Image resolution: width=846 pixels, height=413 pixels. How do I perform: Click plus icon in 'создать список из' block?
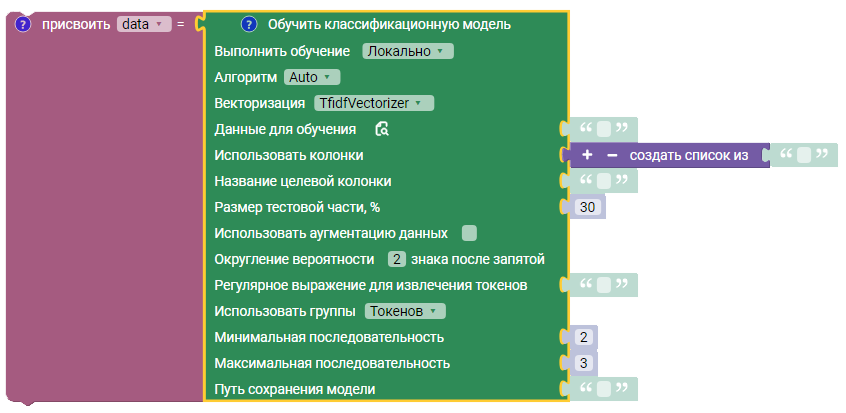coord(587,155)
